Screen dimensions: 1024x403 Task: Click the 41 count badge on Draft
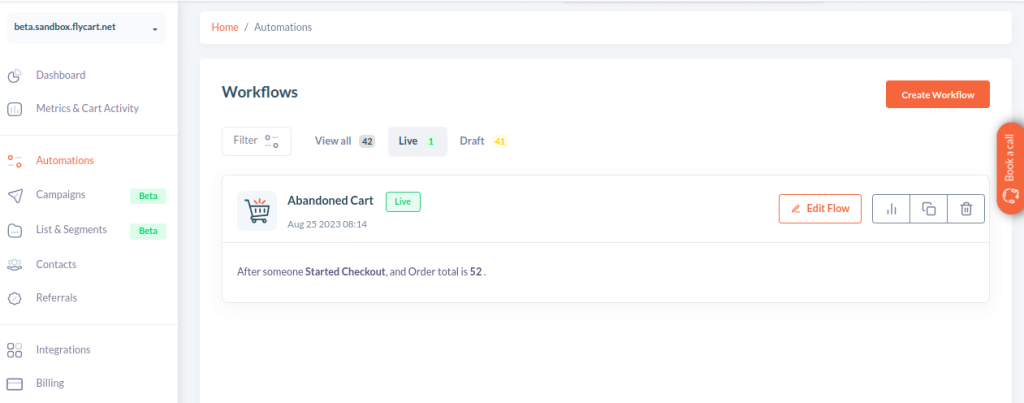[x=500, y=141]
